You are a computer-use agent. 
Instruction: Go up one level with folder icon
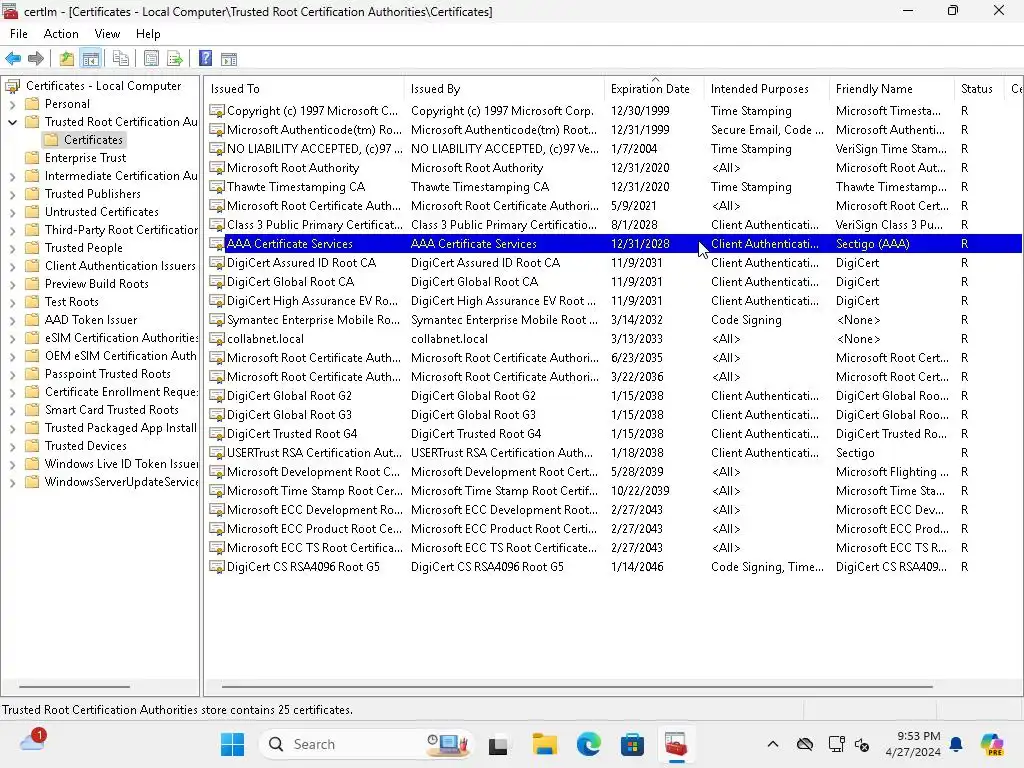(x=66, y=59)
